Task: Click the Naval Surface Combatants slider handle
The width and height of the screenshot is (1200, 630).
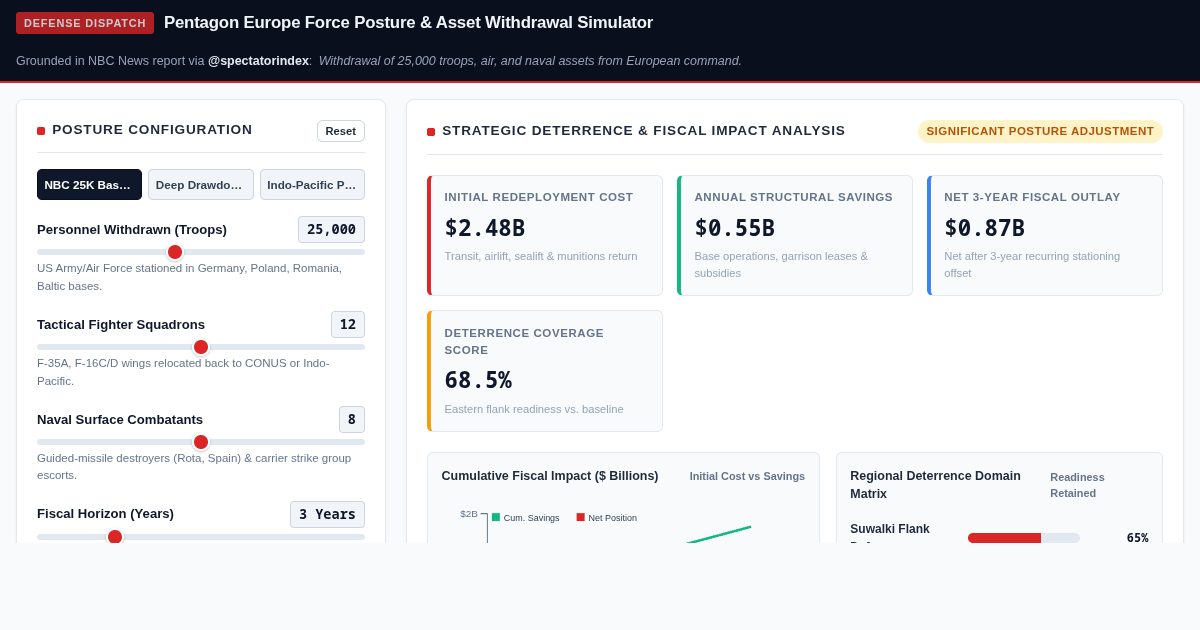Action: (x=201, y=442)
